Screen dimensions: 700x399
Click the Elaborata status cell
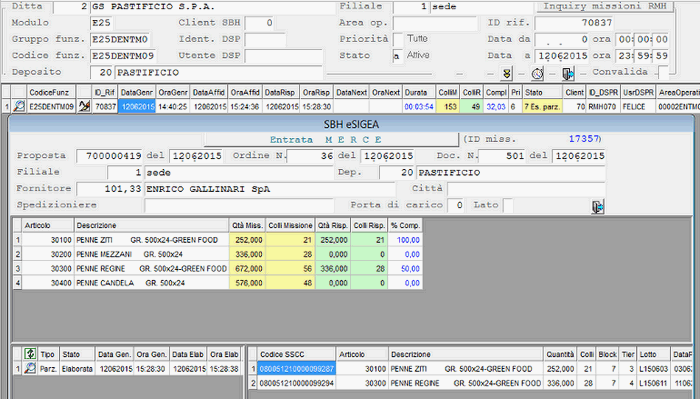[x=77, y=369]
